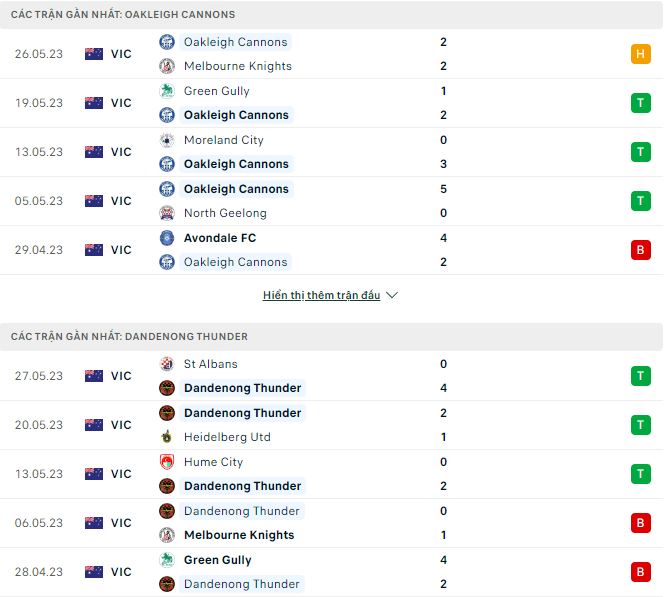The width and height of the screenshot is (670, 597).
Task: Click the Avondale FC club crest
Action: [167, 238]
